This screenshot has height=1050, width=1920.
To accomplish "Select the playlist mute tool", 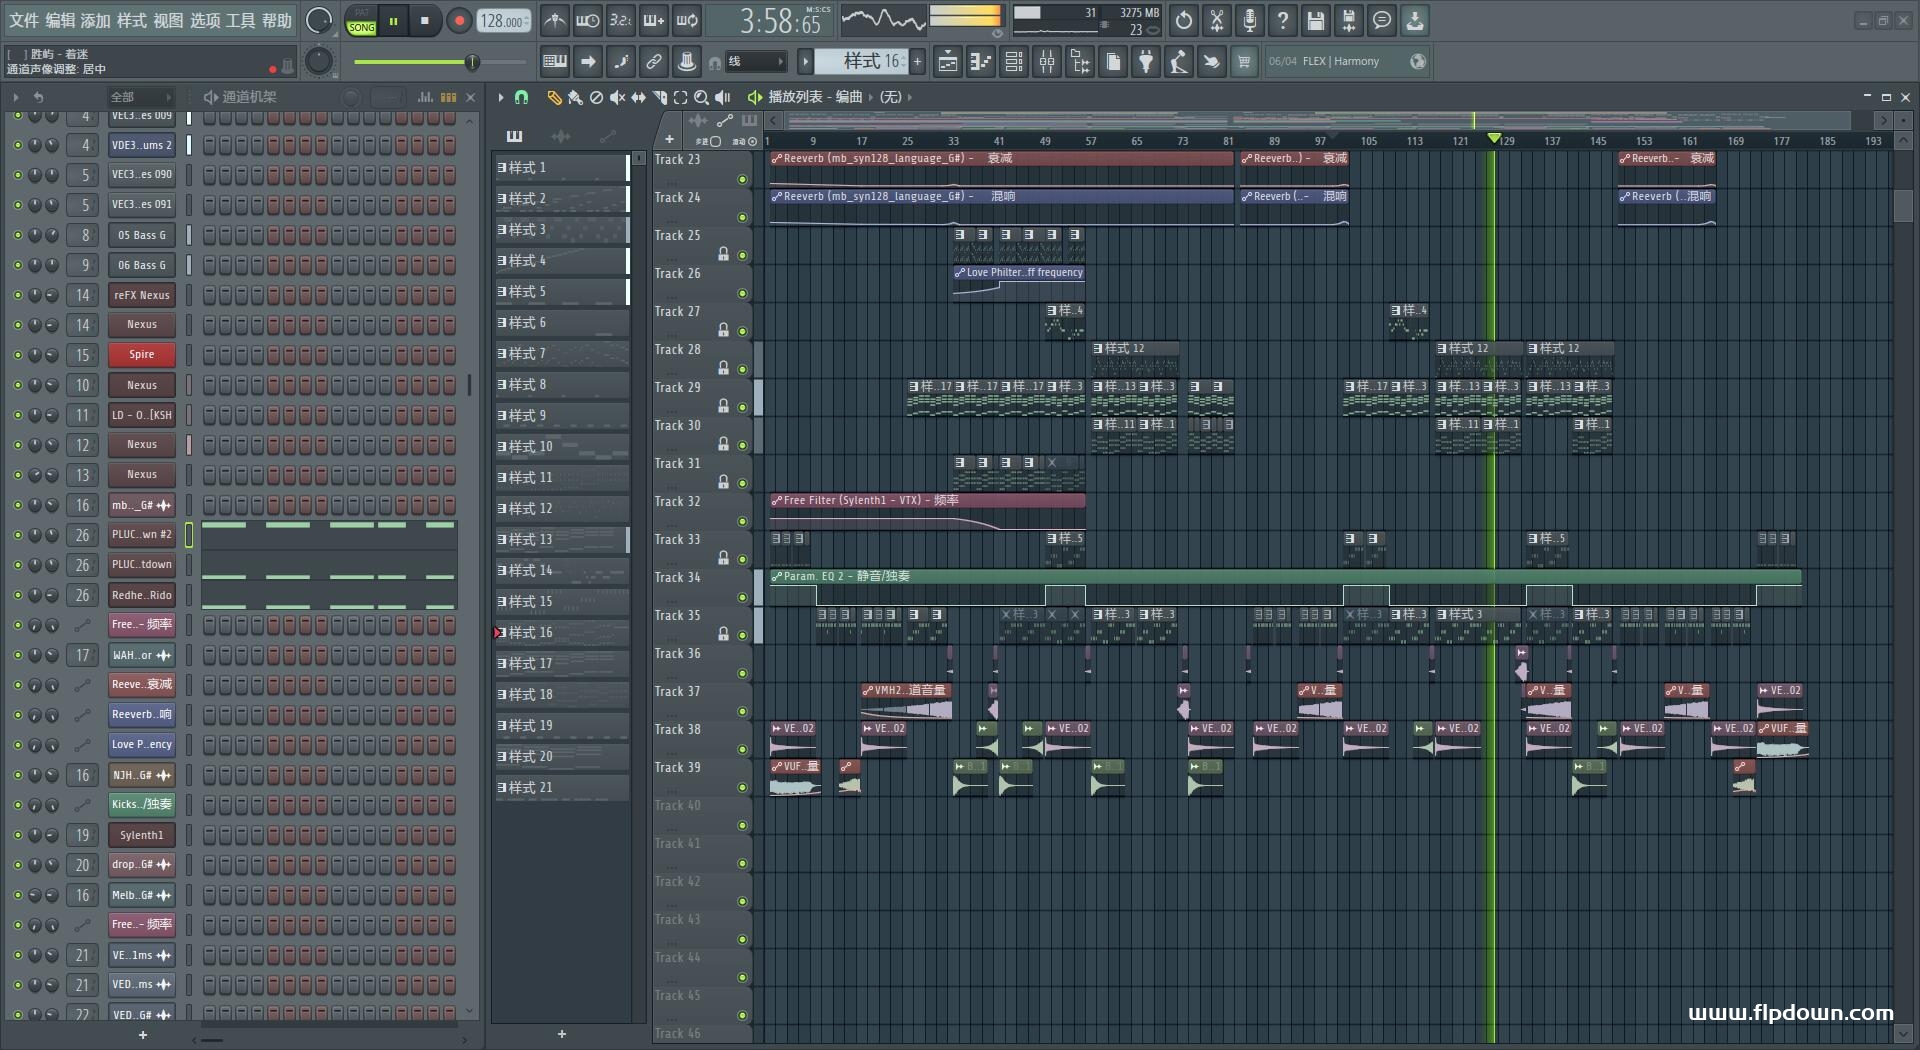I will 617,97.
